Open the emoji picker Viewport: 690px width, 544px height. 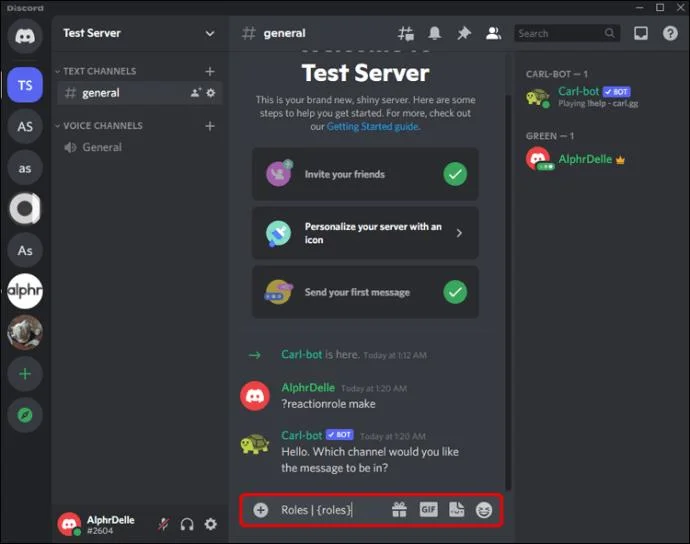[484, 510]
